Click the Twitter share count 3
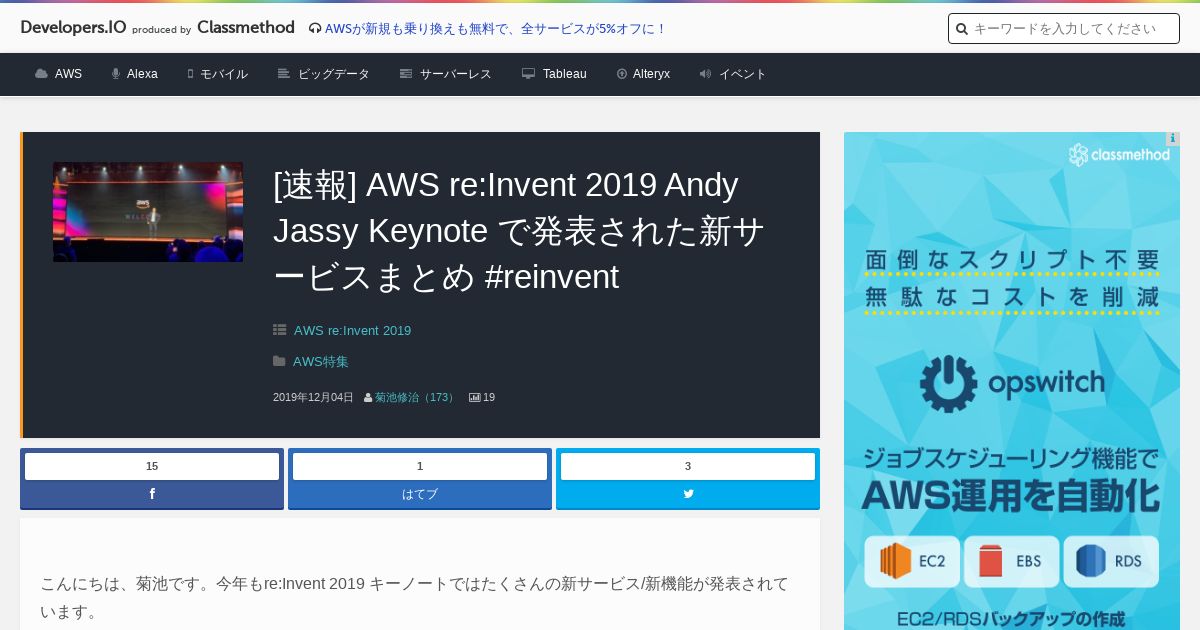 coord(688,466)
